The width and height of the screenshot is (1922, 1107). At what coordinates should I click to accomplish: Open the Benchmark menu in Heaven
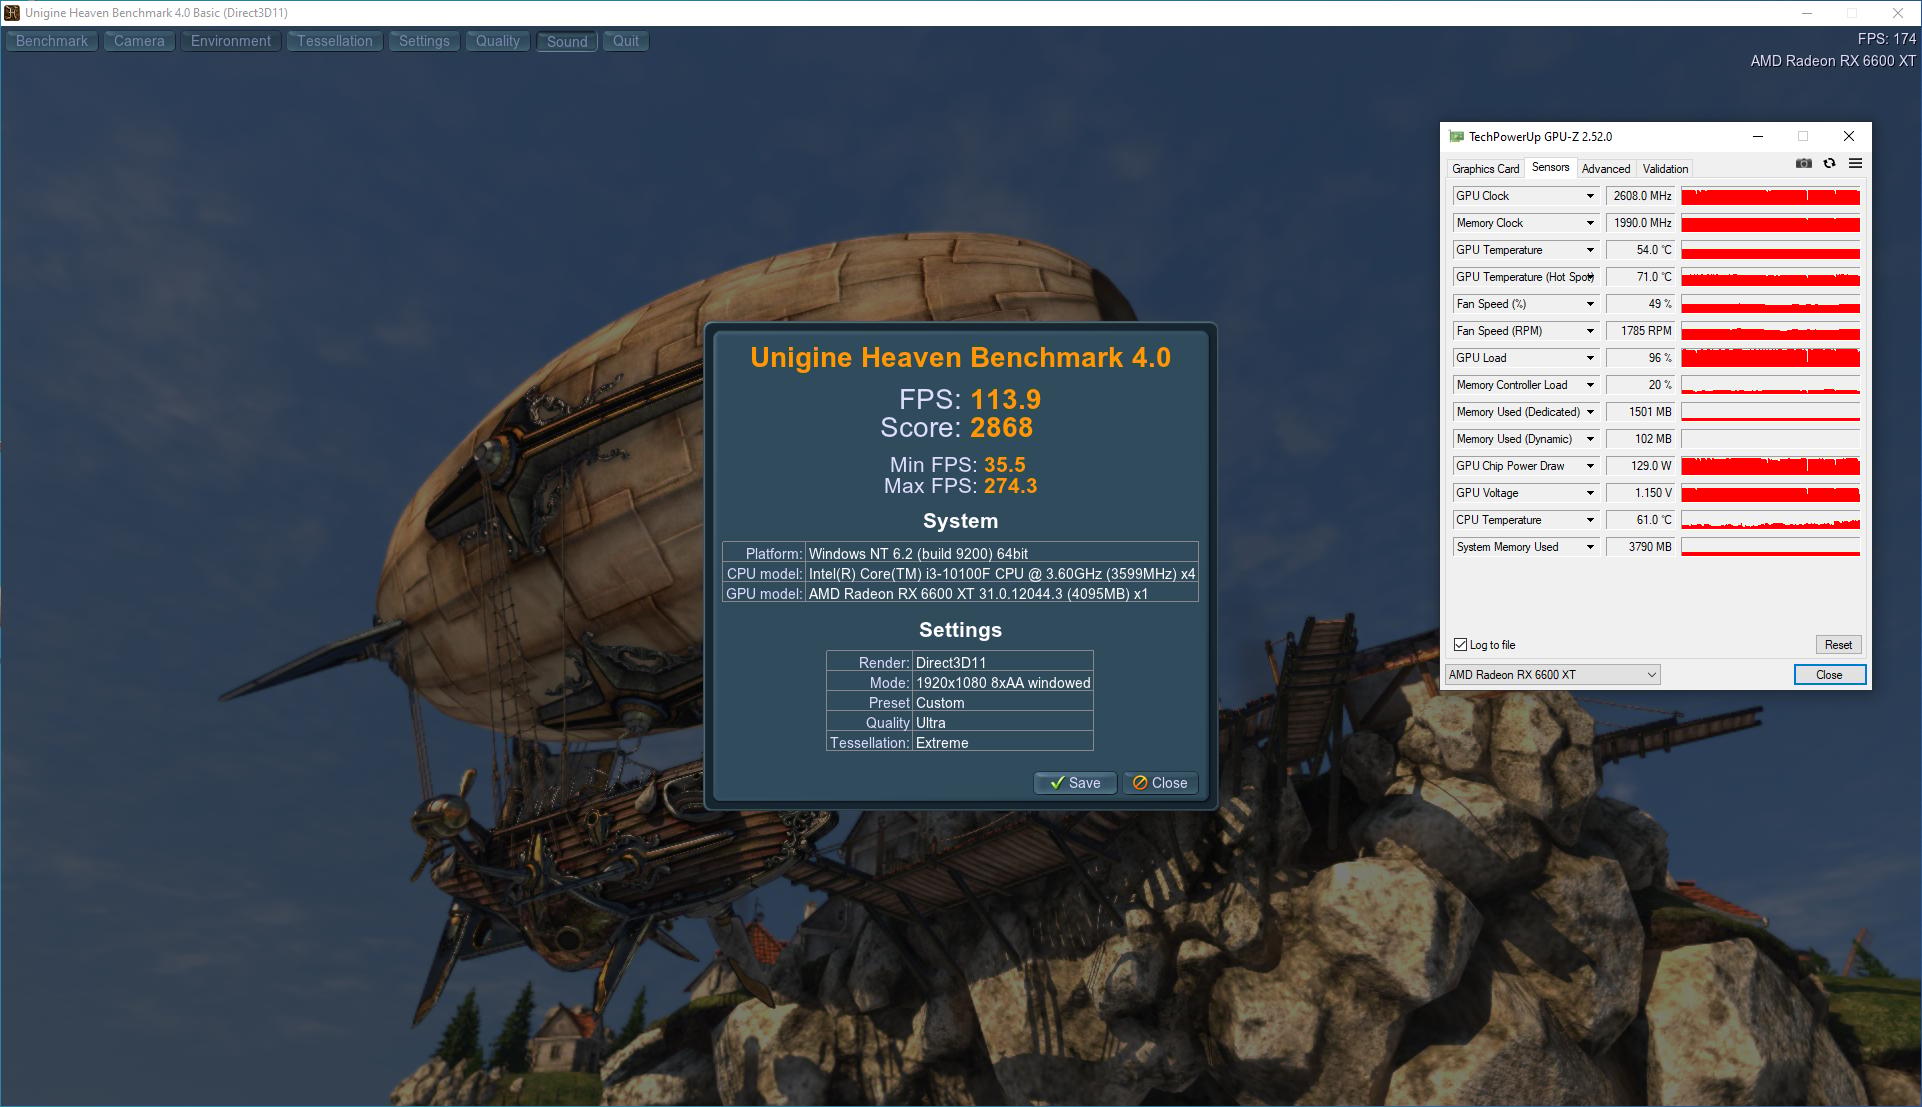tap(52, 41)
